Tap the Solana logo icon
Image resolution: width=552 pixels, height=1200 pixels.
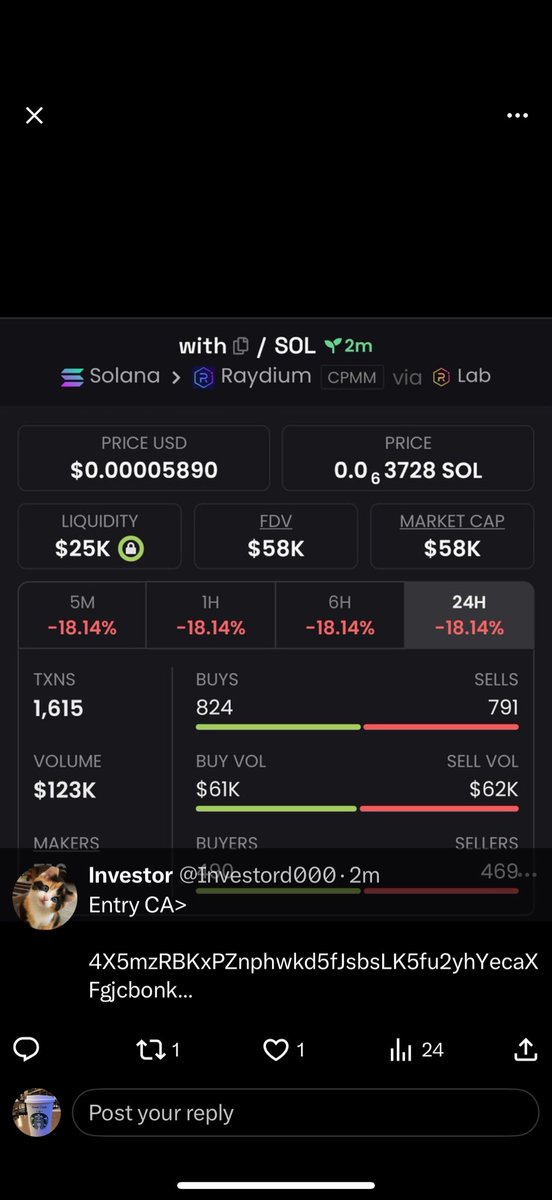[x=72, y=378]
